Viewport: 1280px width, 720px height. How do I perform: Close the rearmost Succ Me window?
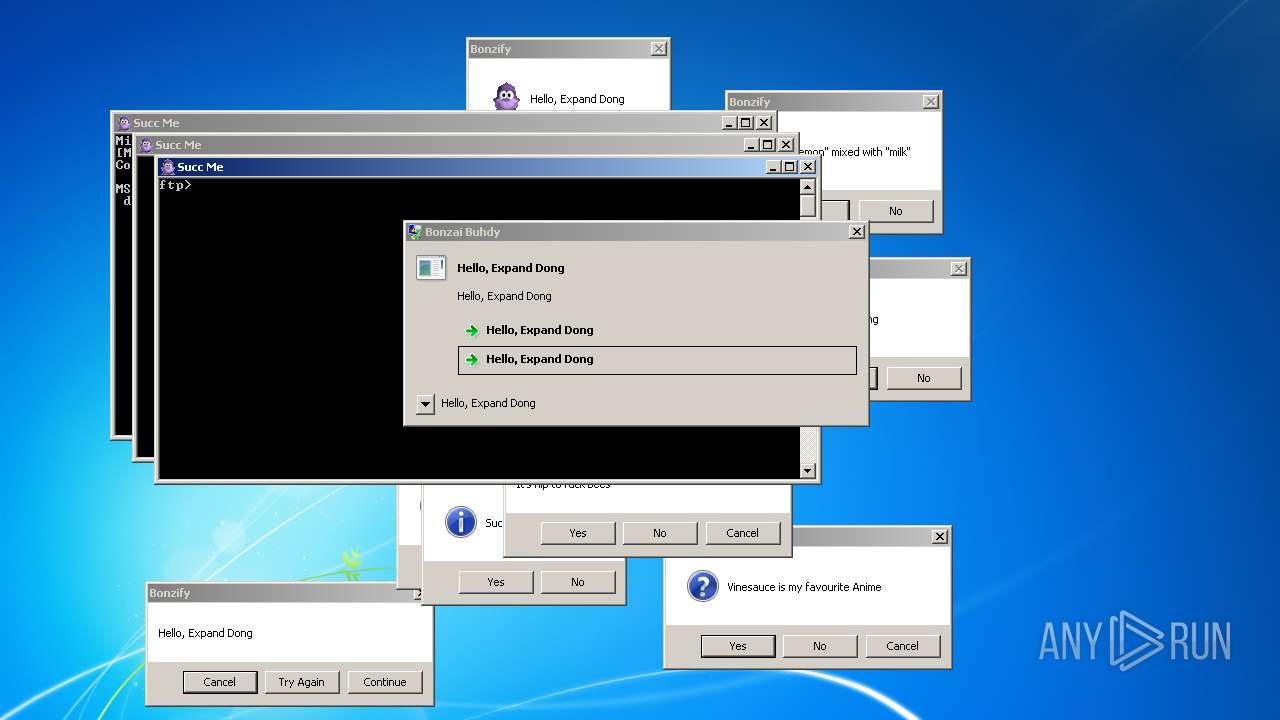point(764,123)
